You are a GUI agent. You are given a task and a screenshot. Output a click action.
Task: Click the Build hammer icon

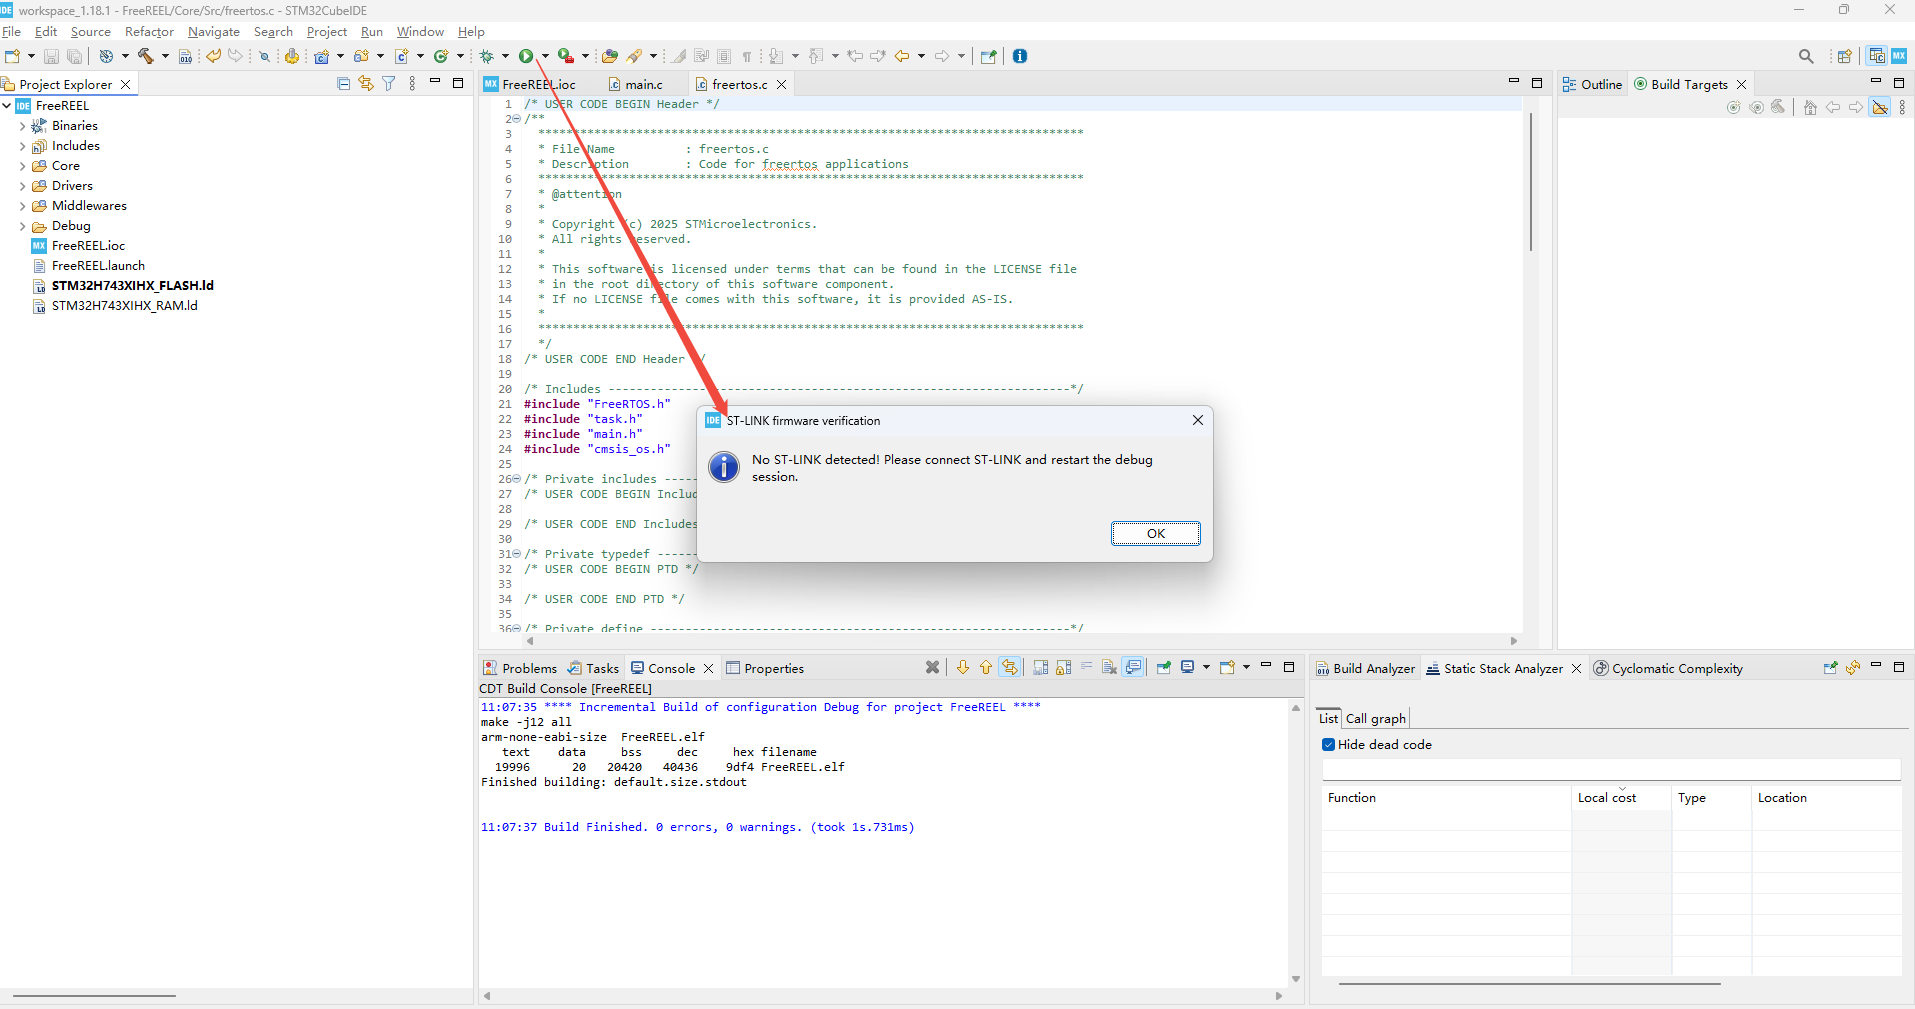point(146,56)
